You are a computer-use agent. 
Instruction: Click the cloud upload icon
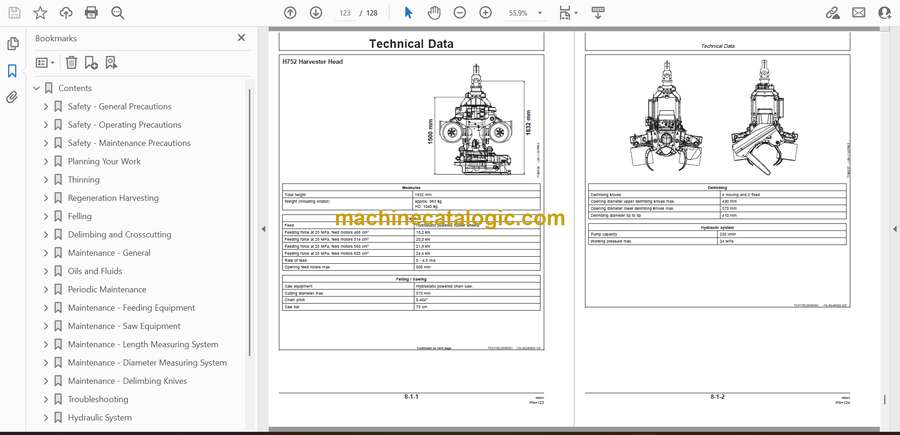click(66, 13)
